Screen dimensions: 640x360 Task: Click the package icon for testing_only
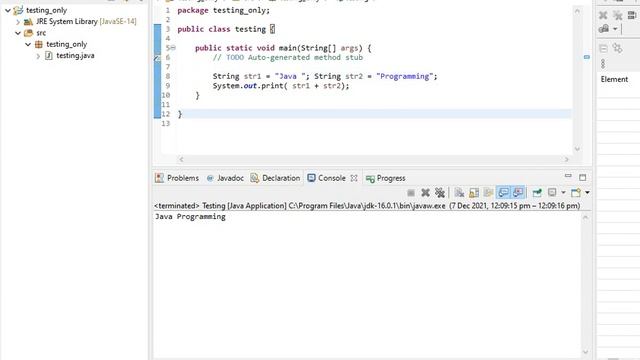[x=38, y=44]
